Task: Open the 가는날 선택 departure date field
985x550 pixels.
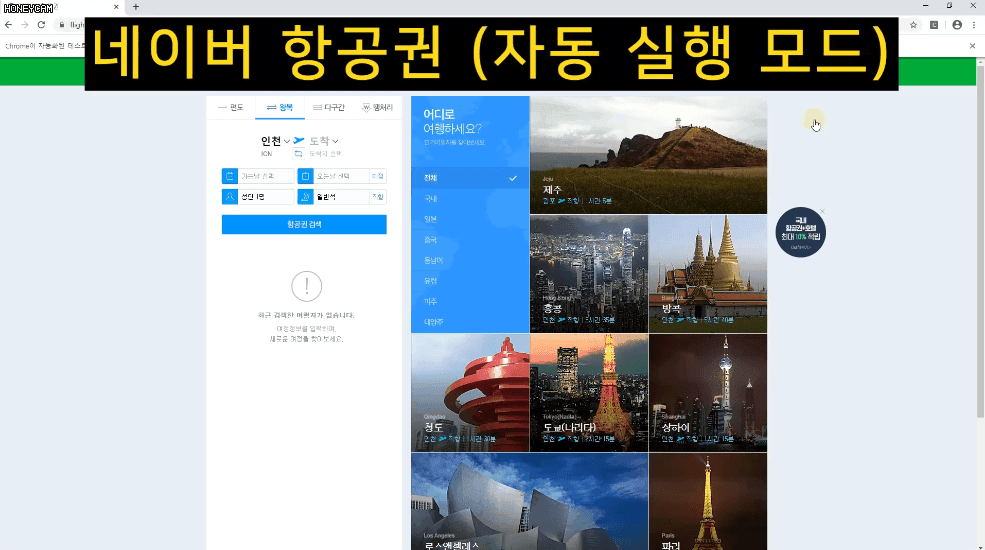Action: (x=266, y=176)
